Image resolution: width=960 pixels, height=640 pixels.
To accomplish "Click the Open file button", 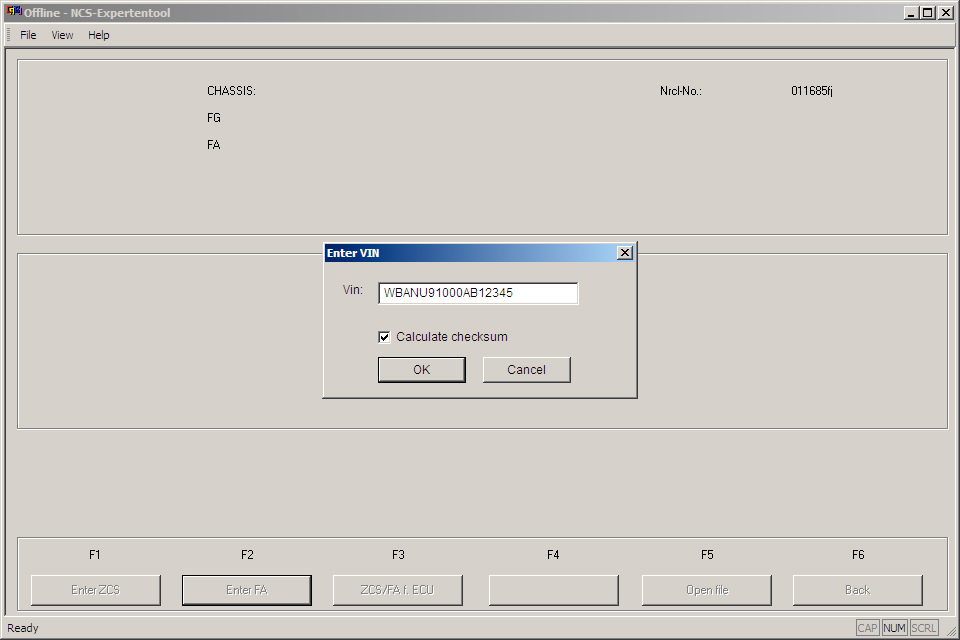I will (707, 590).
